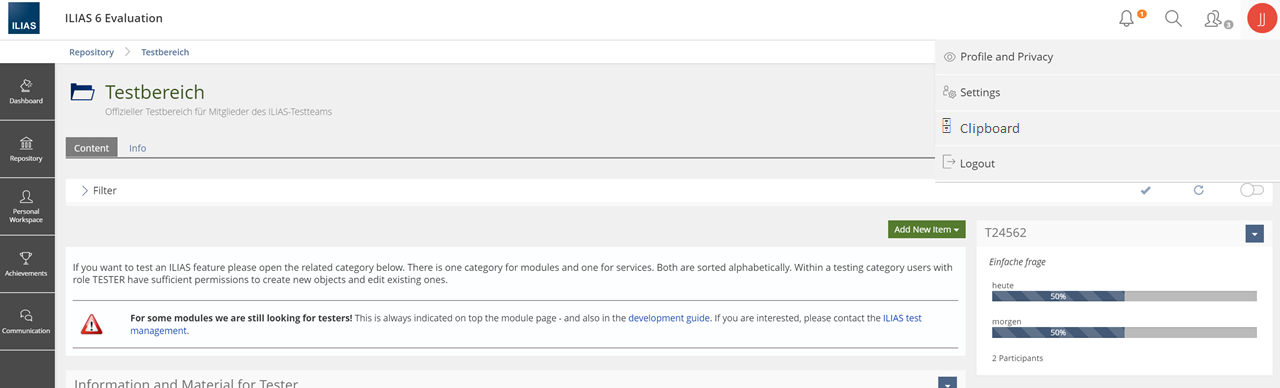Go to Dashboard in sidebar

pos(27,92)
